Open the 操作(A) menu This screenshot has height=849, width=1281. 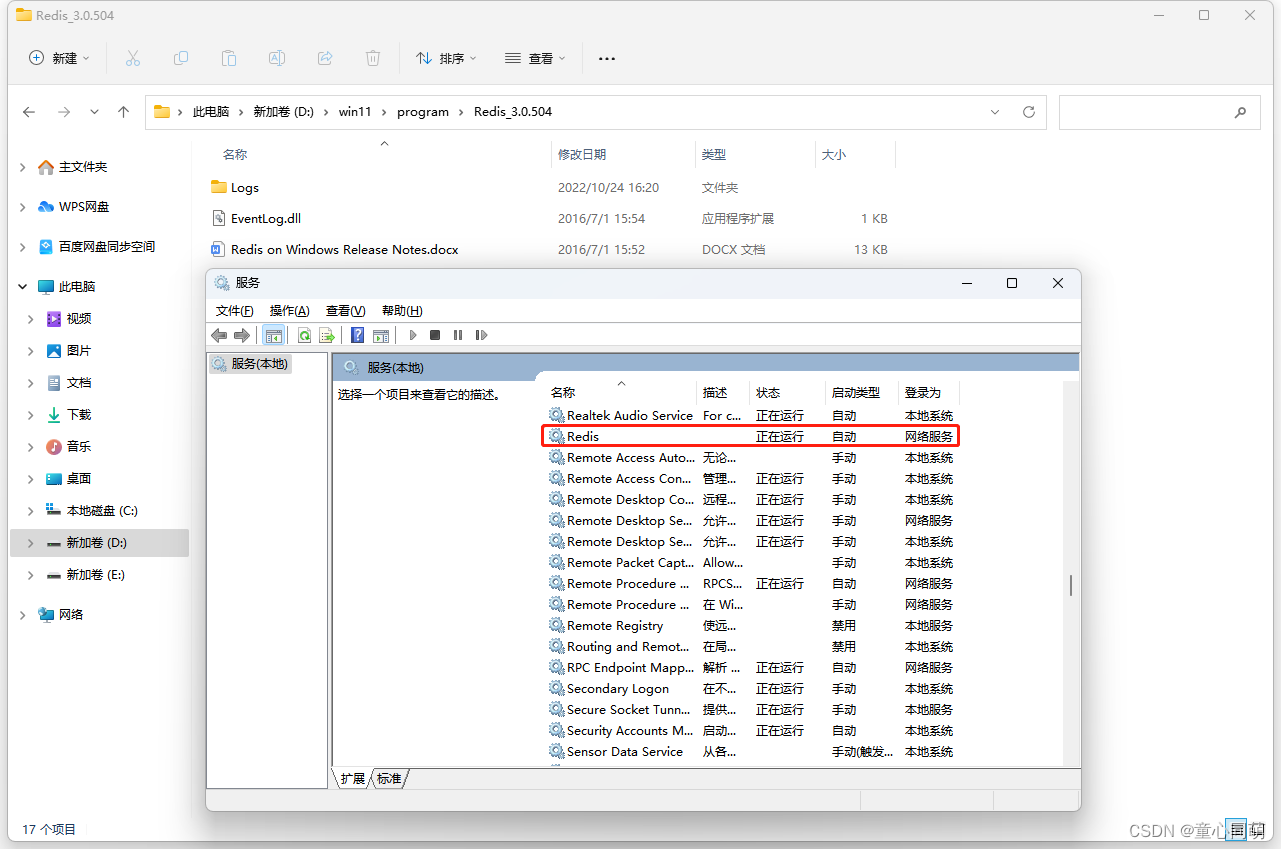(x=289, y=310)
